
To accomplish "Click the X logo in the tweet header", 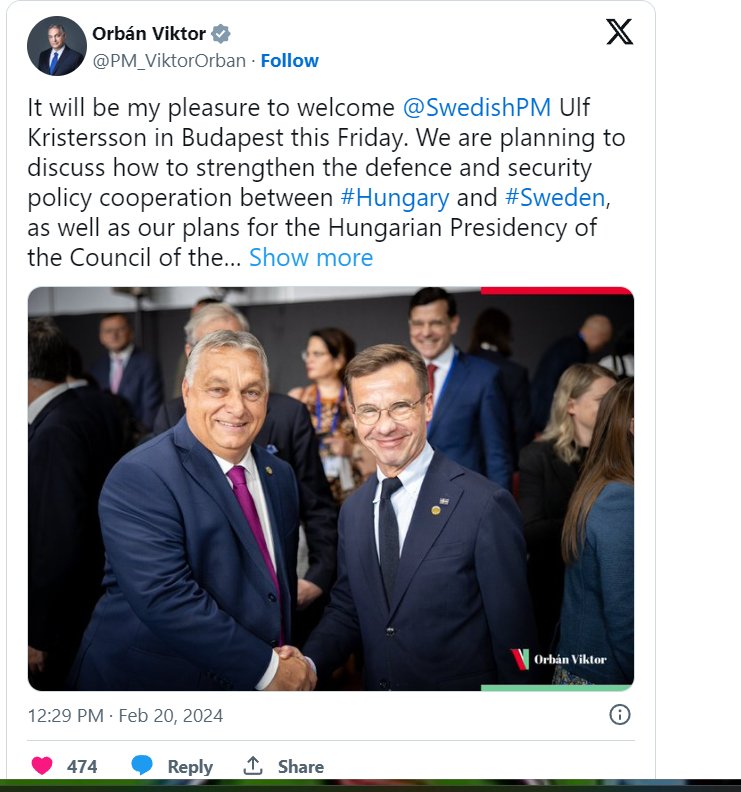I will coord(619,33).
